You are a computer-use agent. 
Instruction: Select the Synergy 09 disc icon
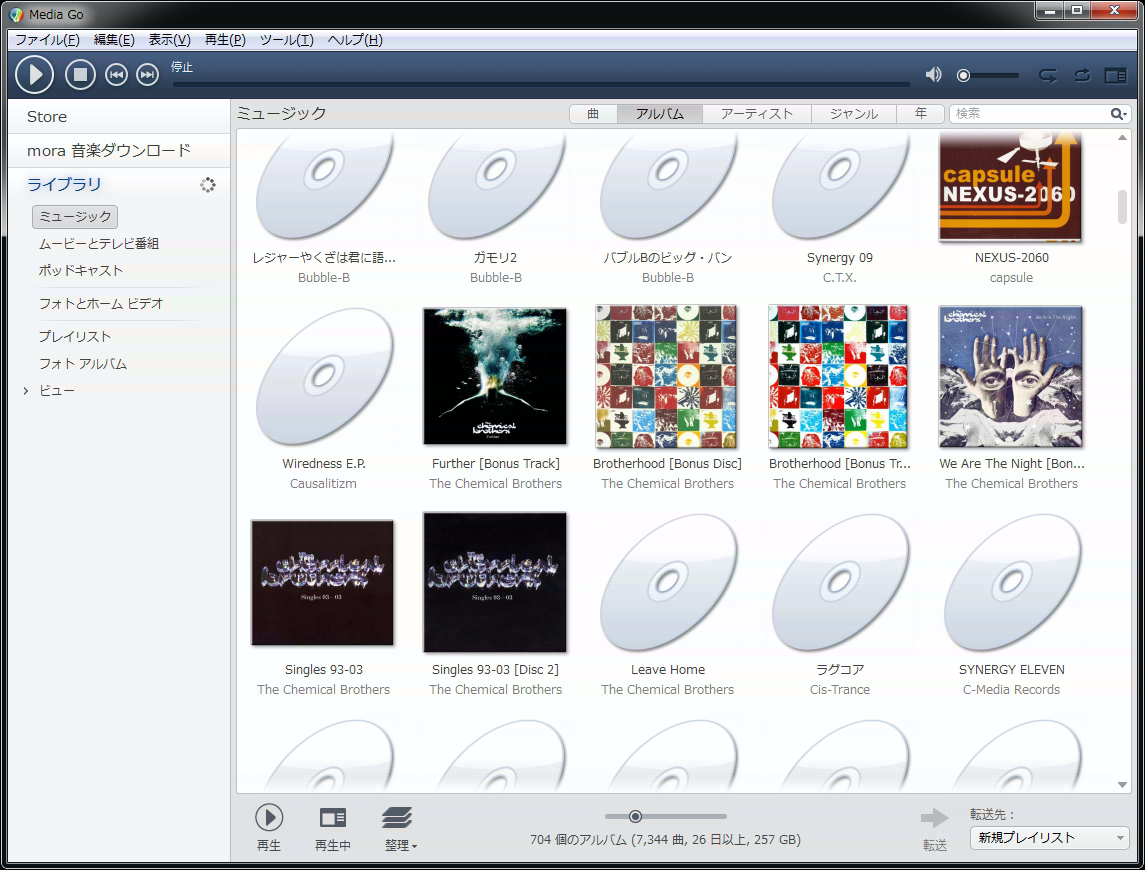839,185
